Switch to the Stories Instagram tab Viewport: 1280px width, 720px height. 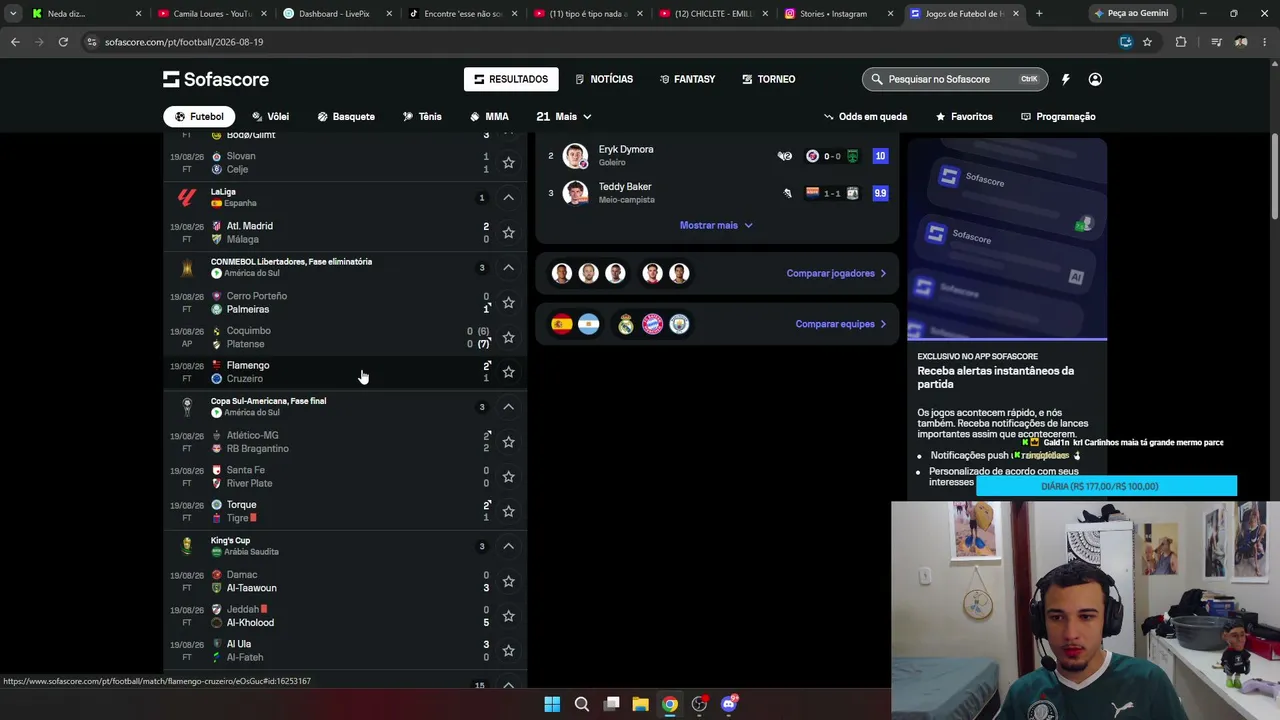click(x=838, y=14)
